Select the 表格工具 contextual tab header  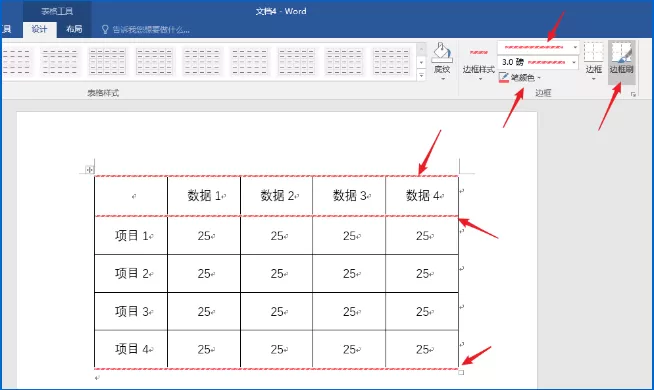(57, 11)
